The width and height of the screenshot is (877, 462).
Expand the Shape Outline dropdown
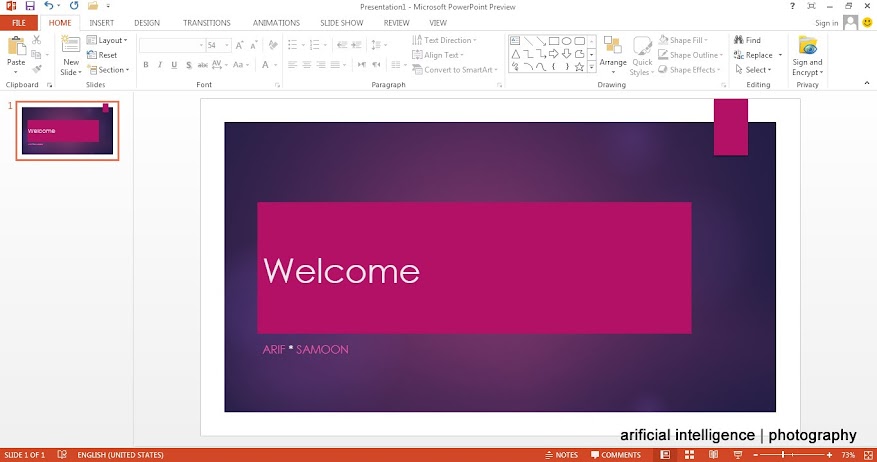(x=690, y=55)
